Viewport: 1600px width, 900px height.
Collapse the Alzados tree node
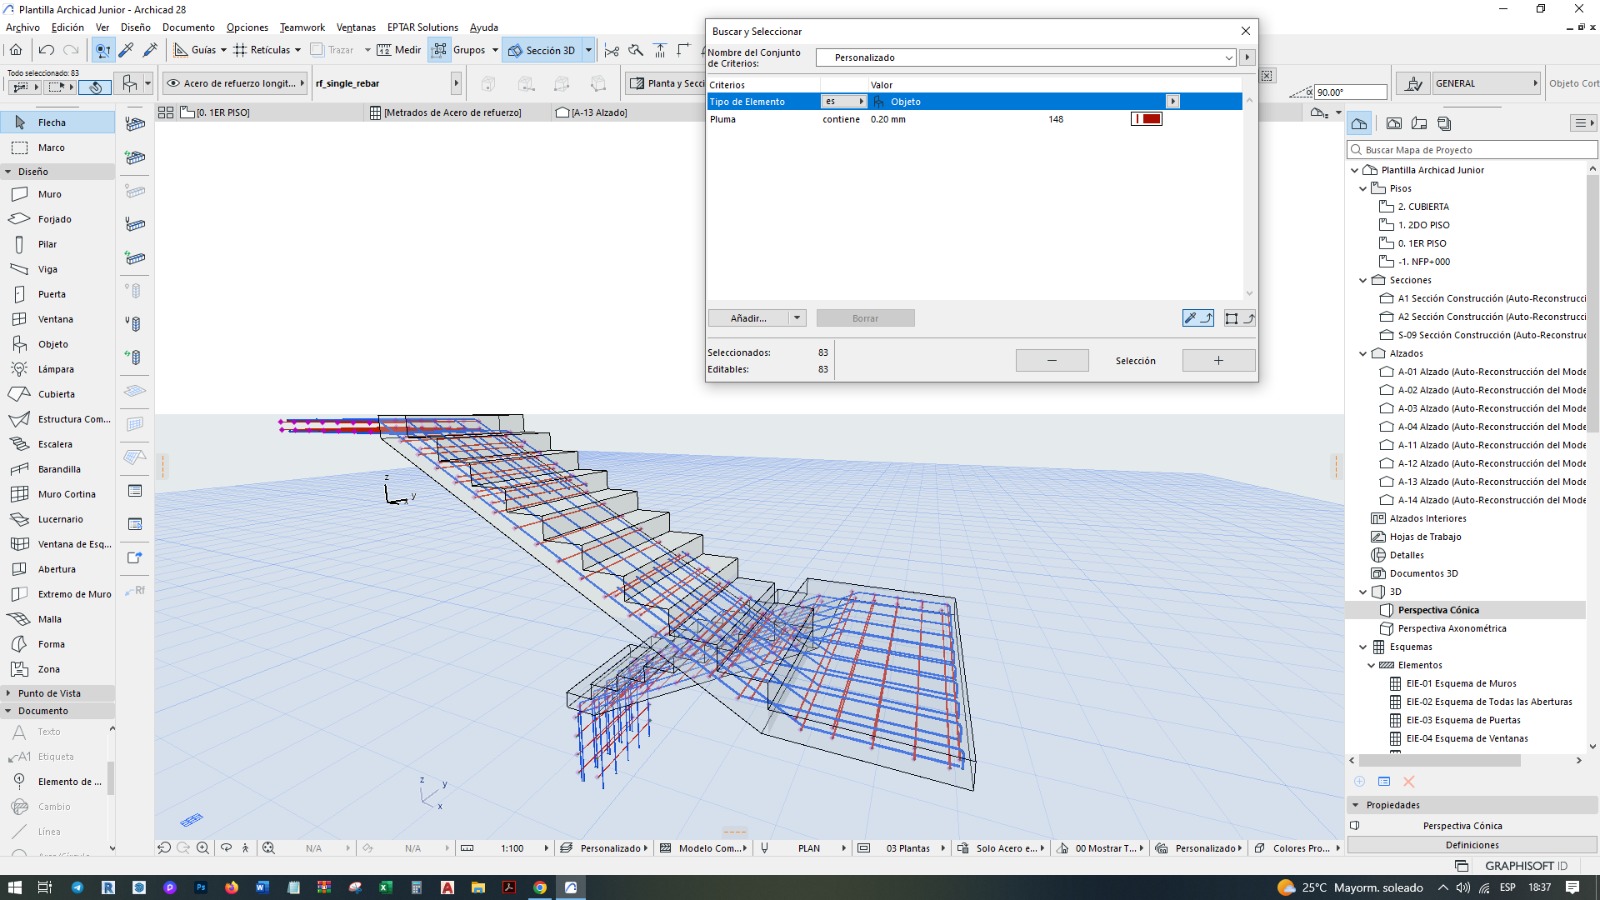(1363, 353)
